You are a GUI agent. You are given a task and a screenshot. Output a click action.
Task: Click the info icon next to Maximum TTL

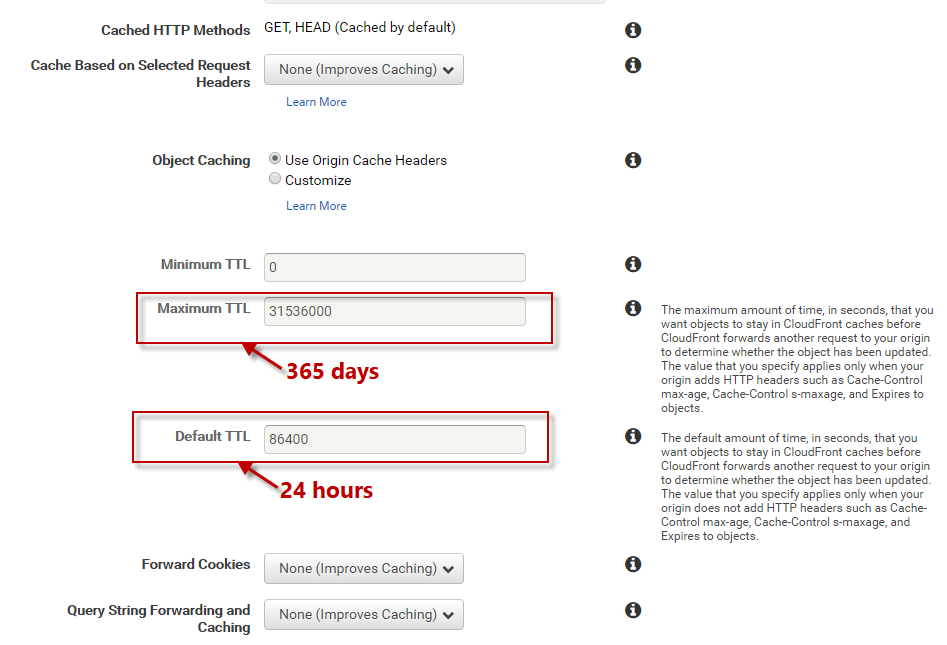(x=633, y=308)
